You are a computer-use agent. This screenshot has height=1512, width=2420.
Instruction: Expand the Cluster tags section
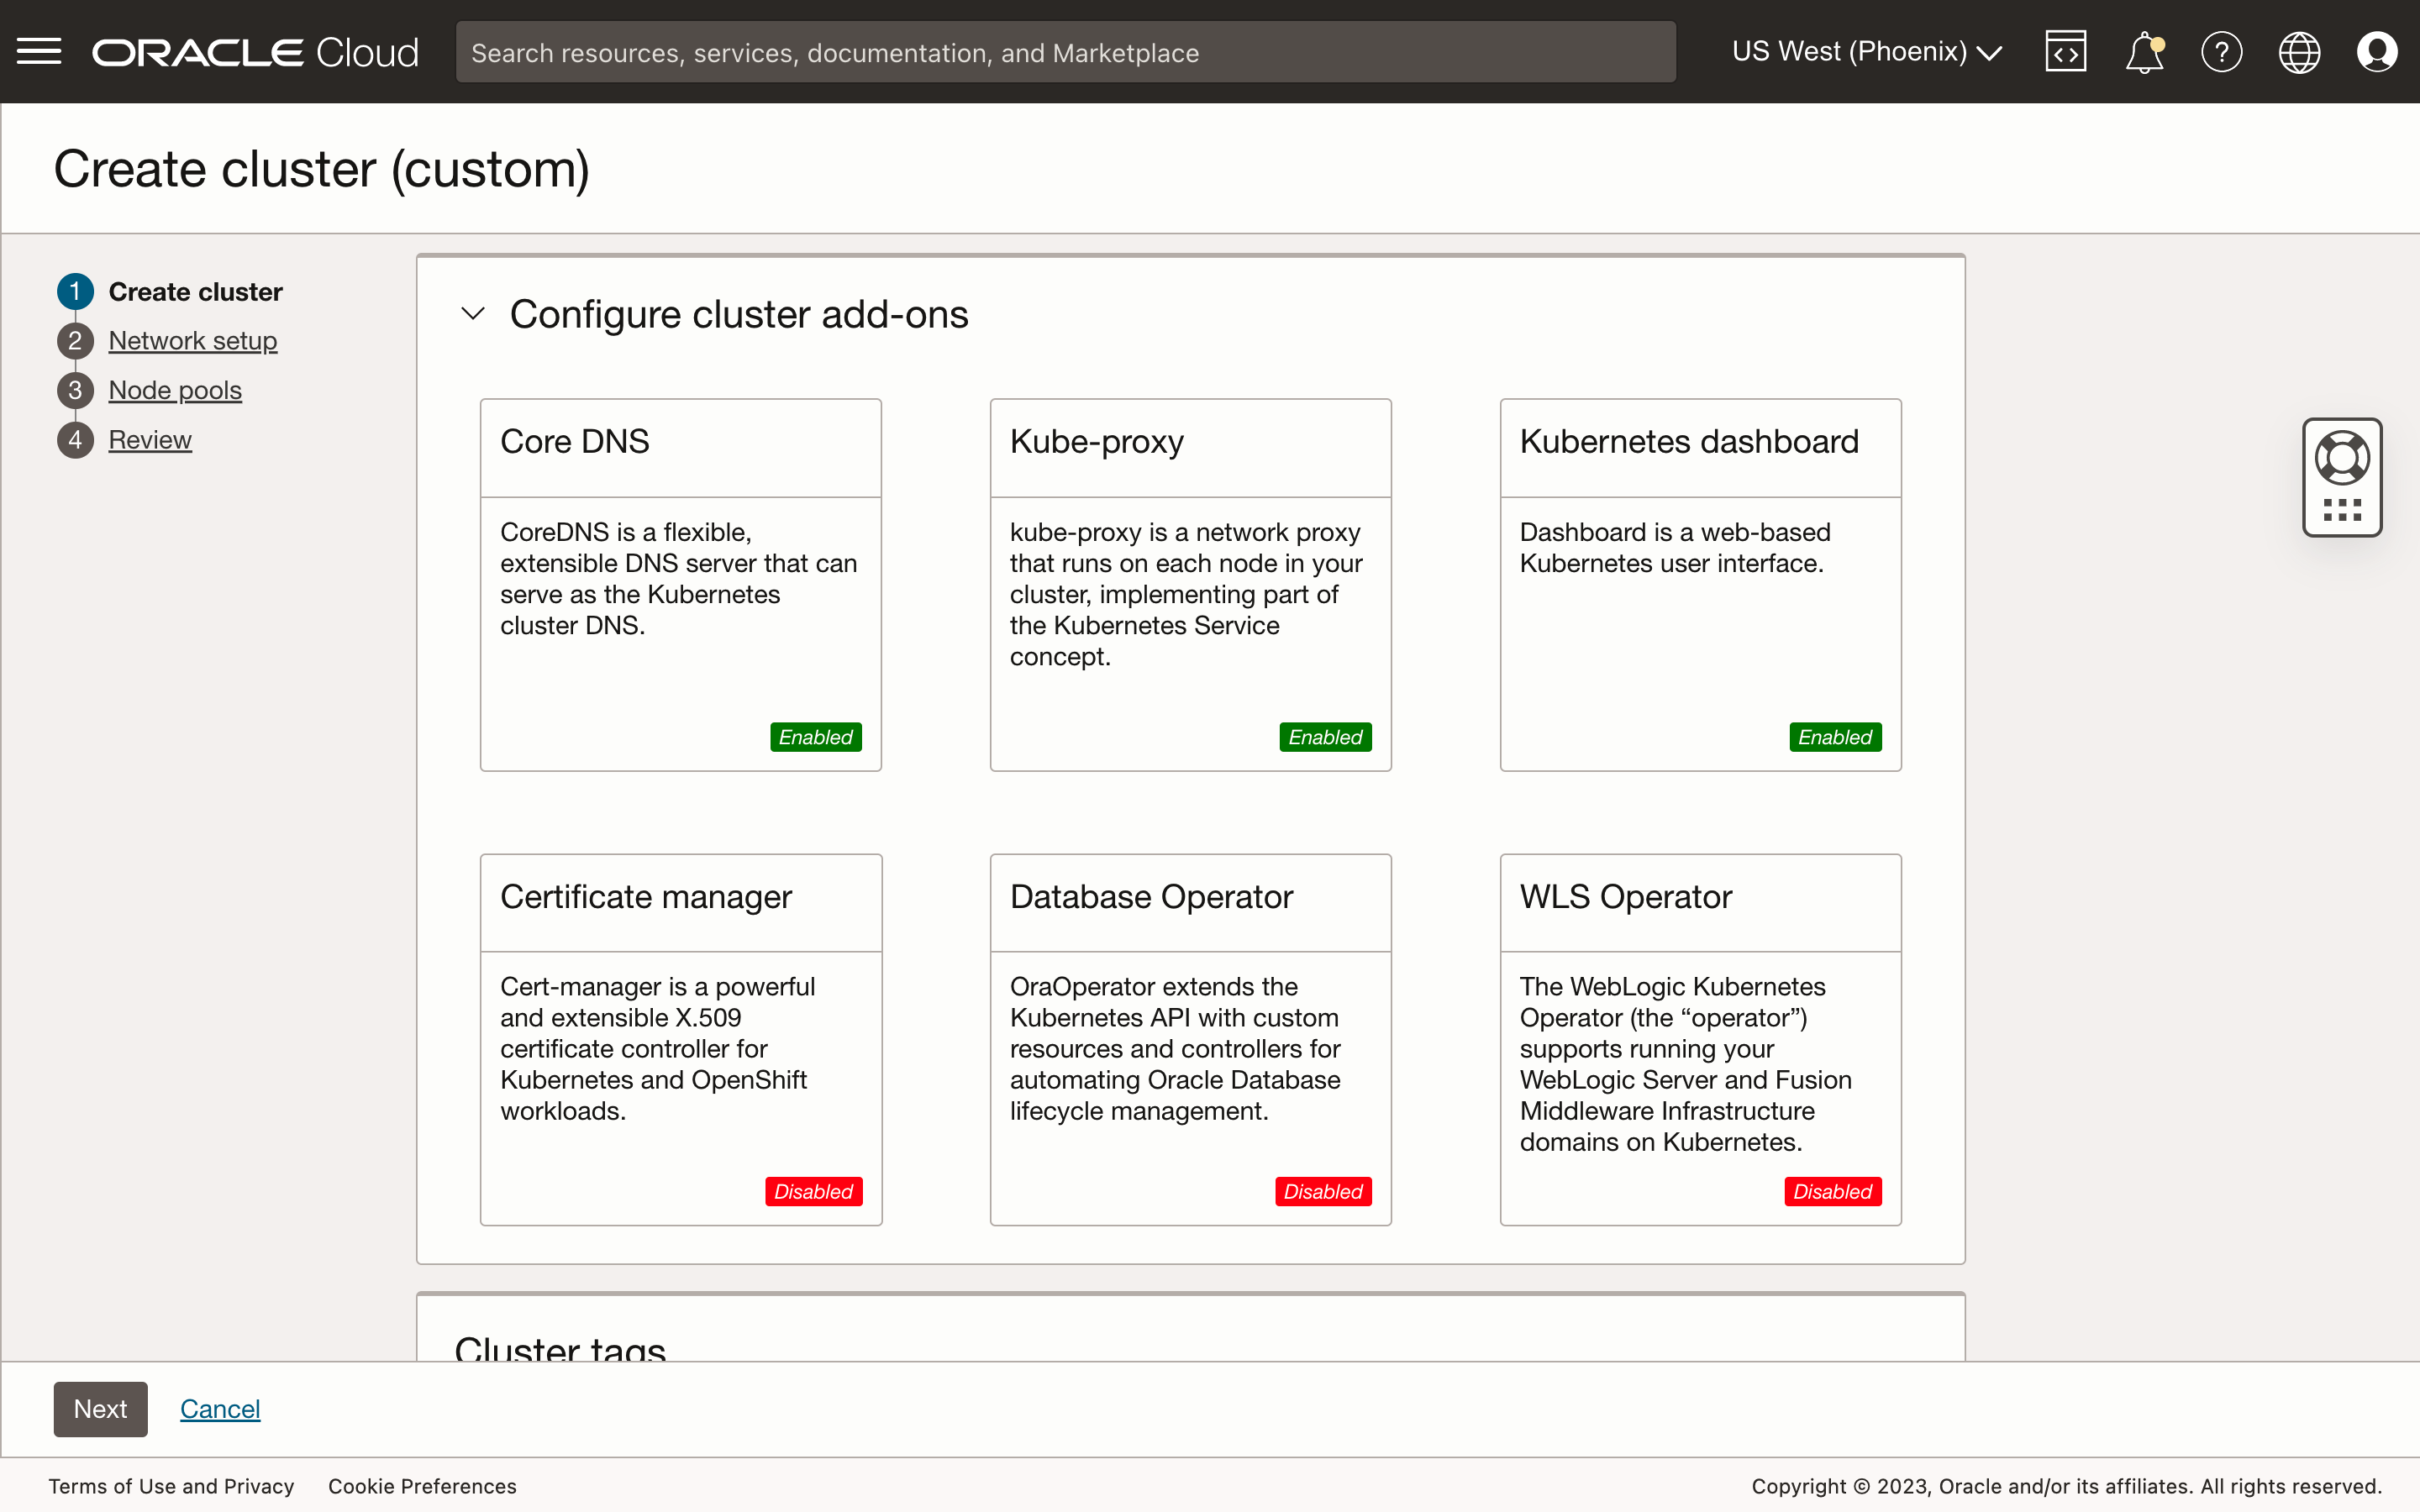coord(559,1349)
